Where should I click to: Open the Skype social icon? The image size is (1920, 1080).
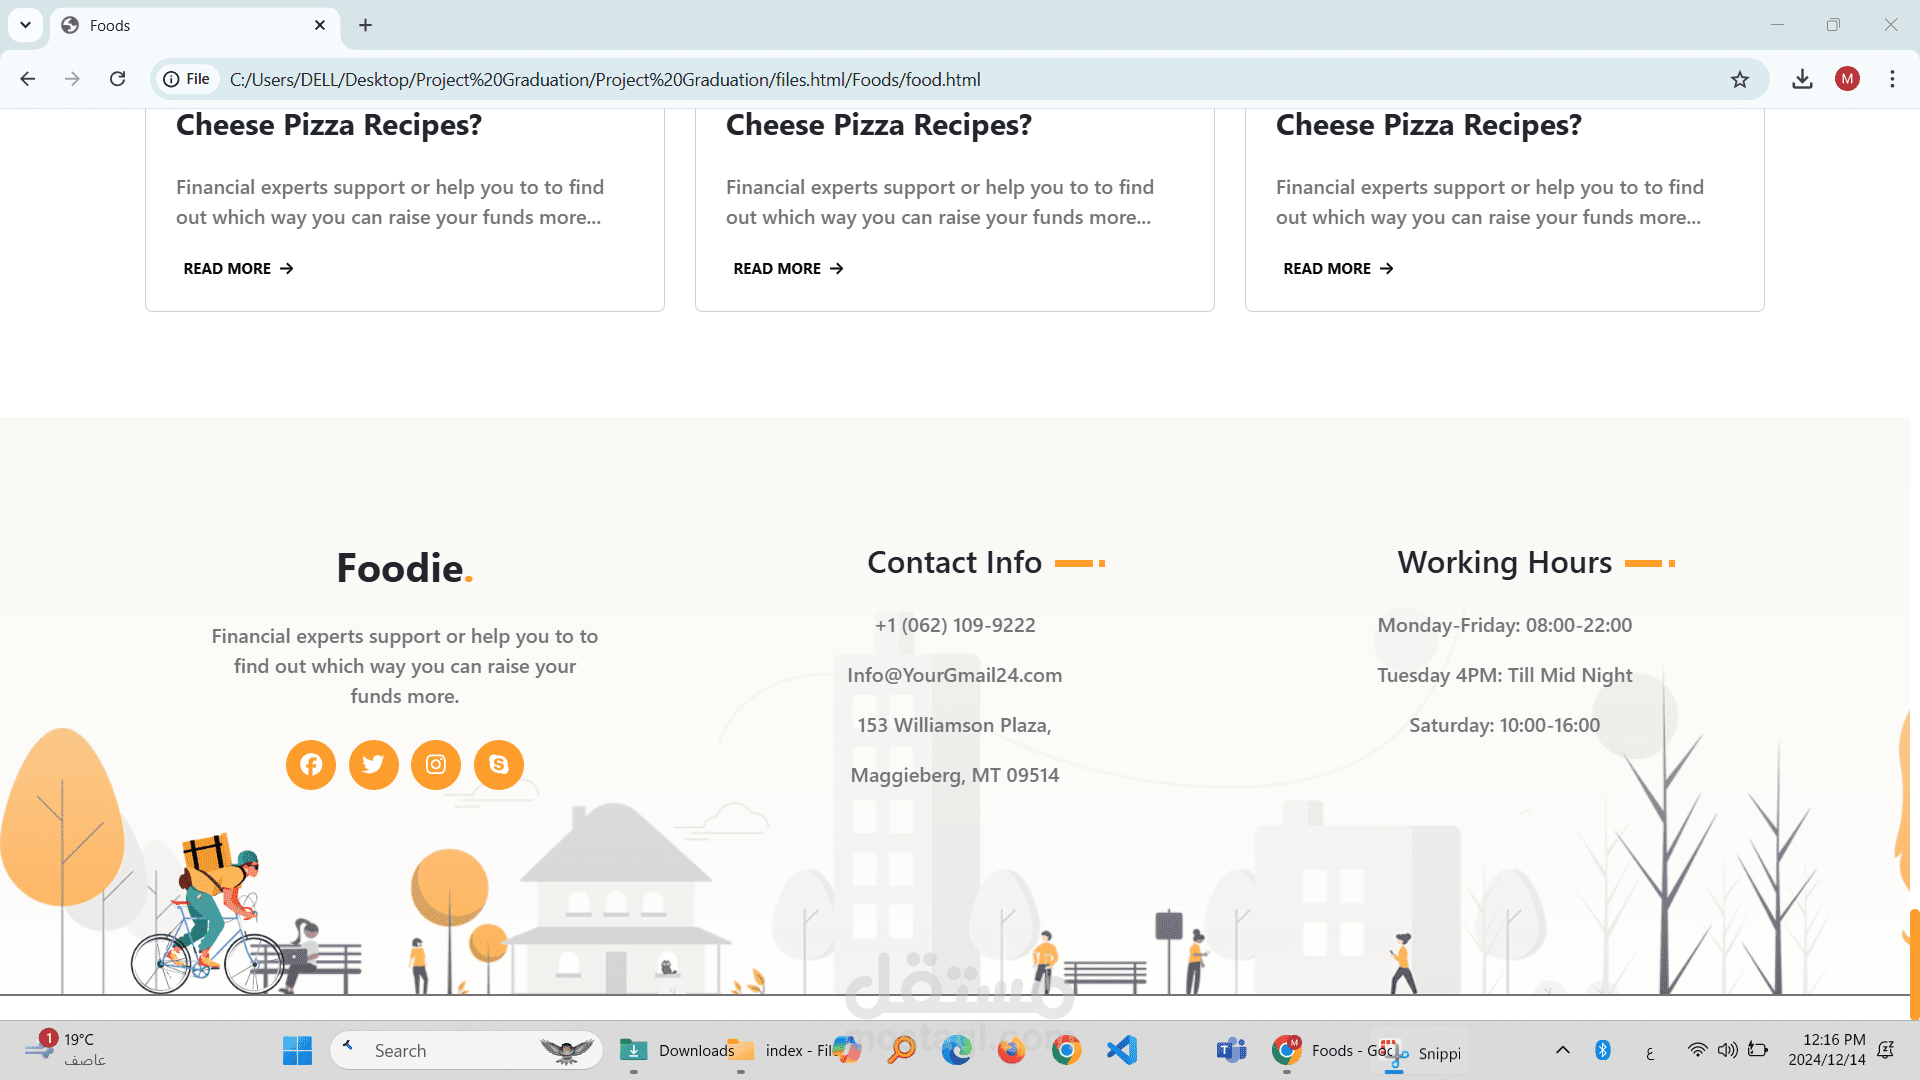click(x=498, y=765)
